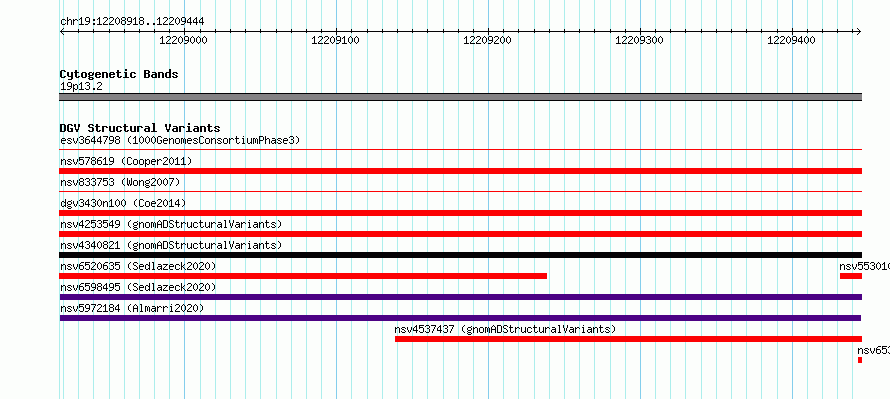
Task: Click ruler position 12209100
Action: pyautogui.click(x=335, y=40)
